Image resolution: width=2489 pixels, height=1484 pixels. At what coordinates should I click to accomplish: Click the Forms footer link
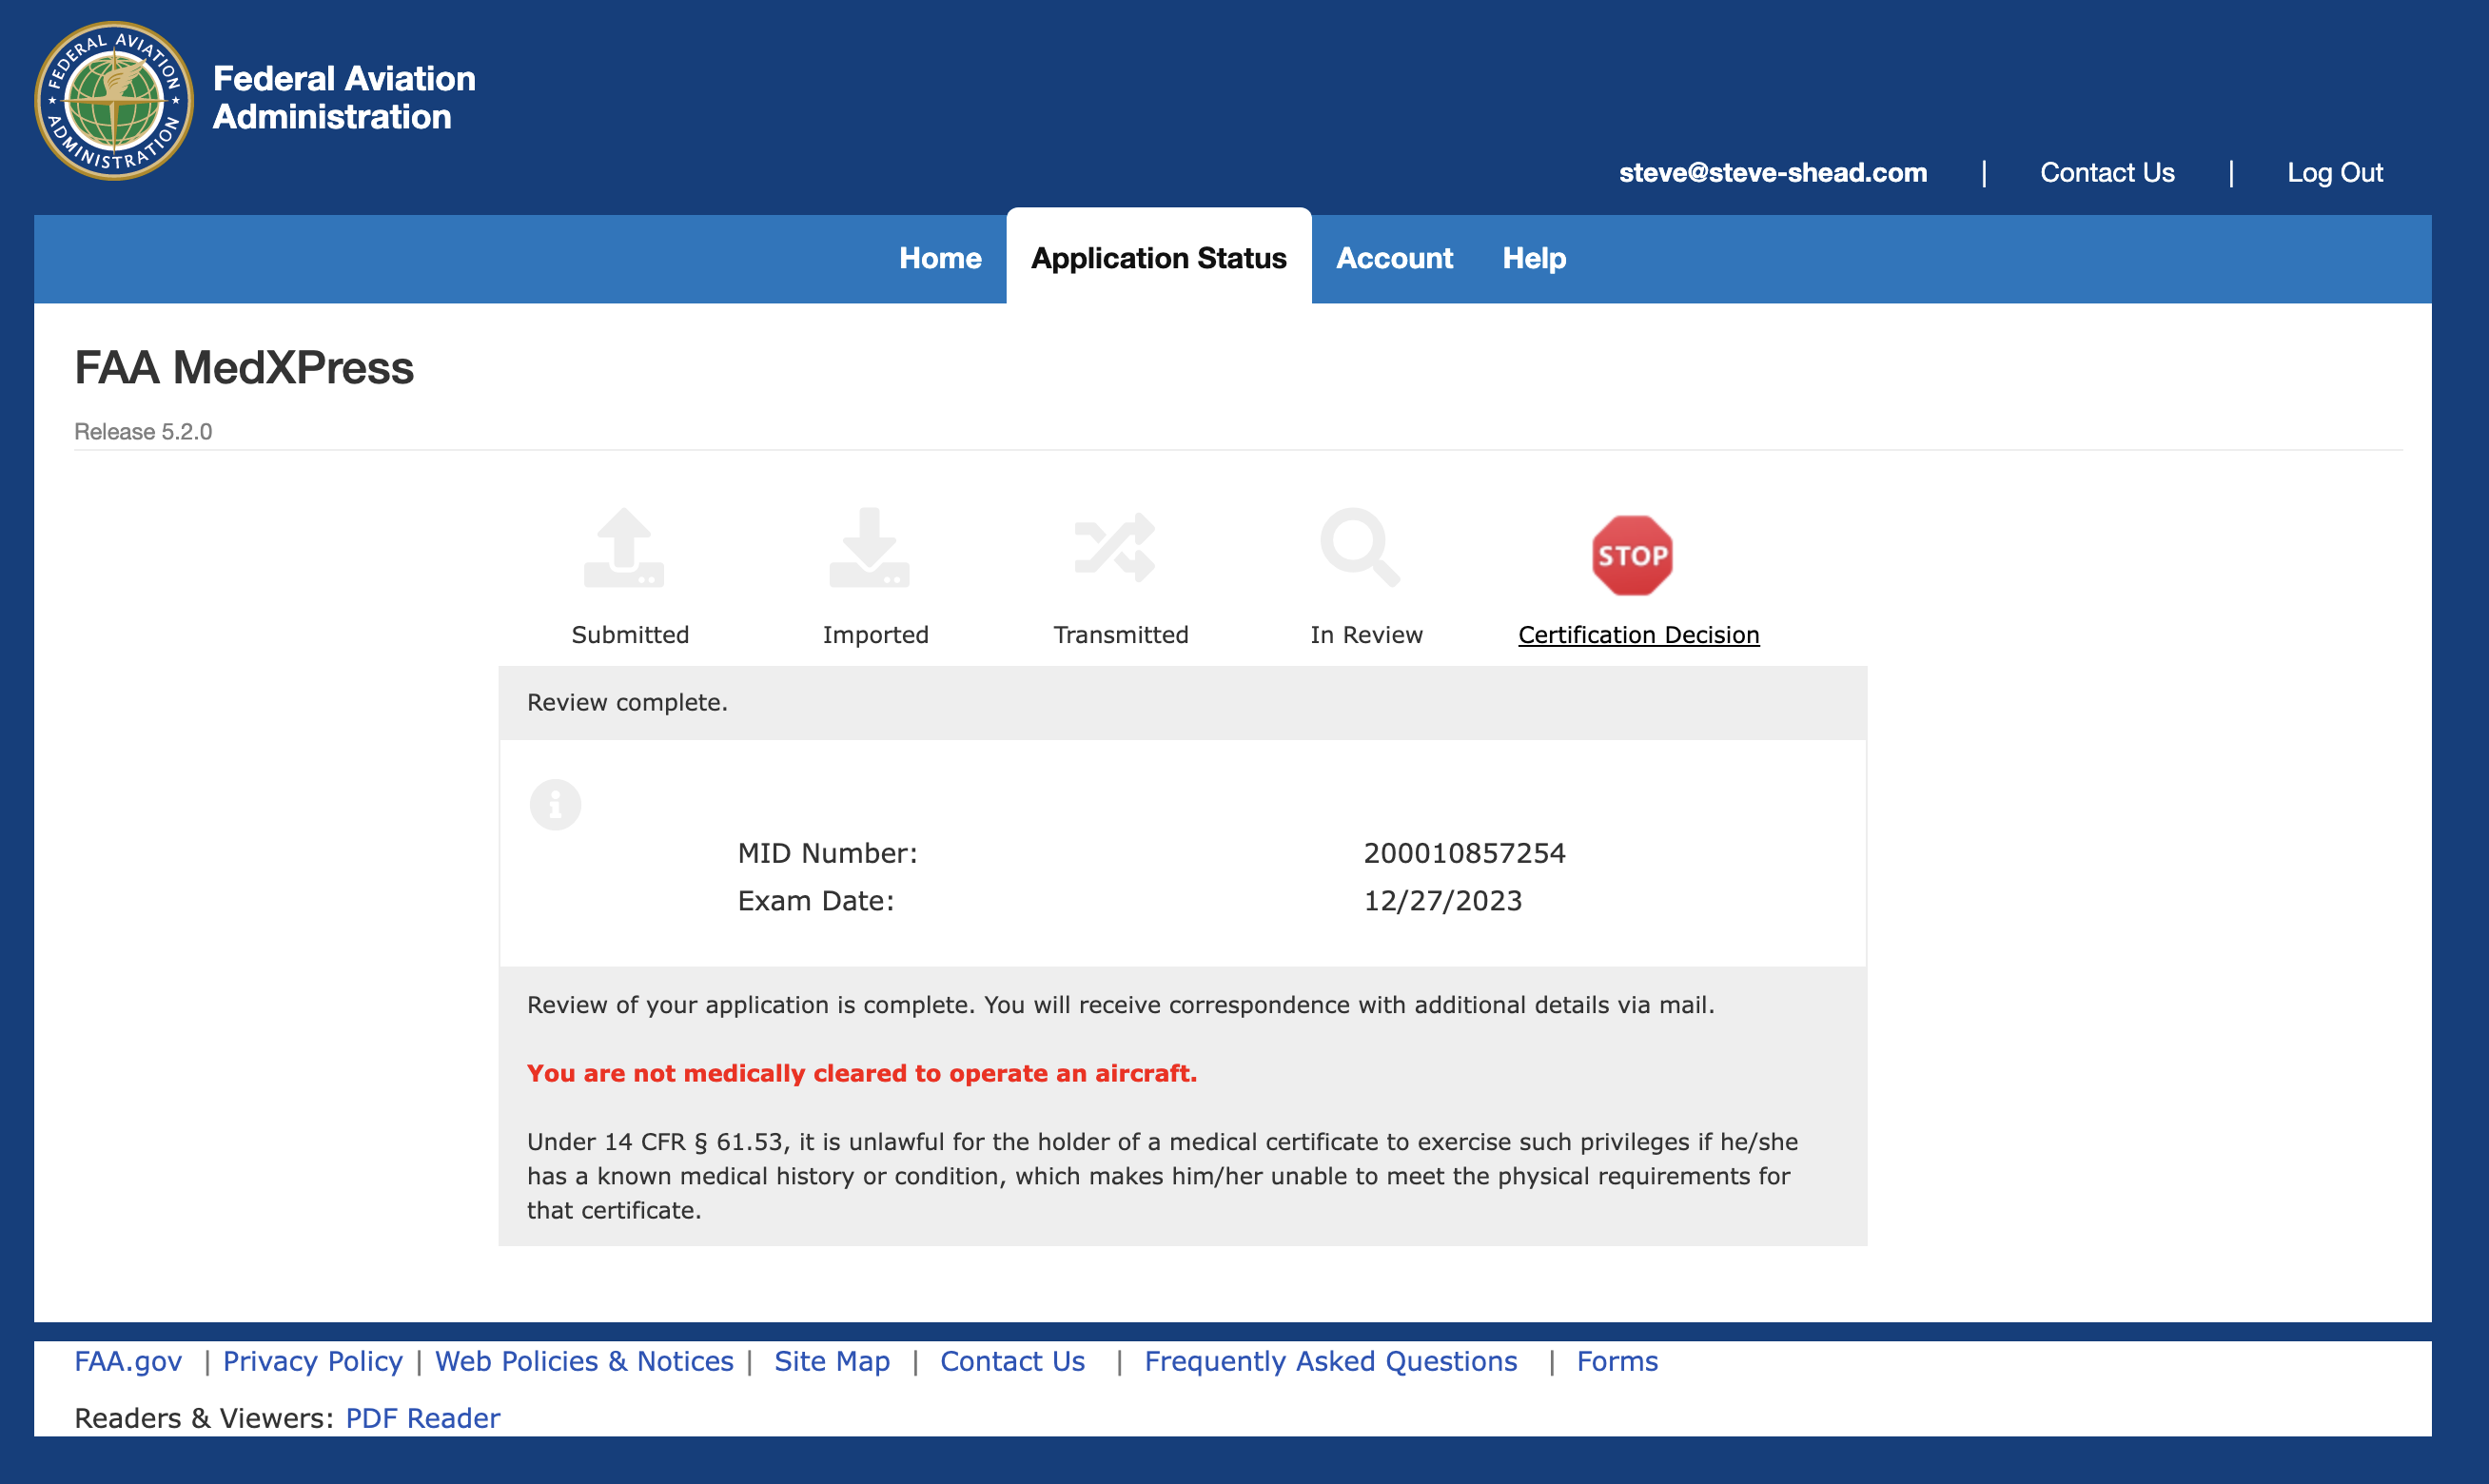click(1618, 1360)
